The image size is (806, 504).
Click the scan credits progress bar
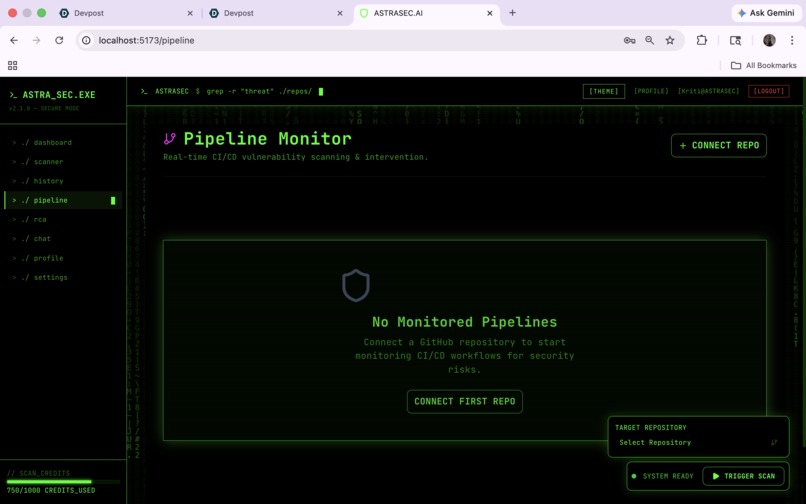point(63,482)
